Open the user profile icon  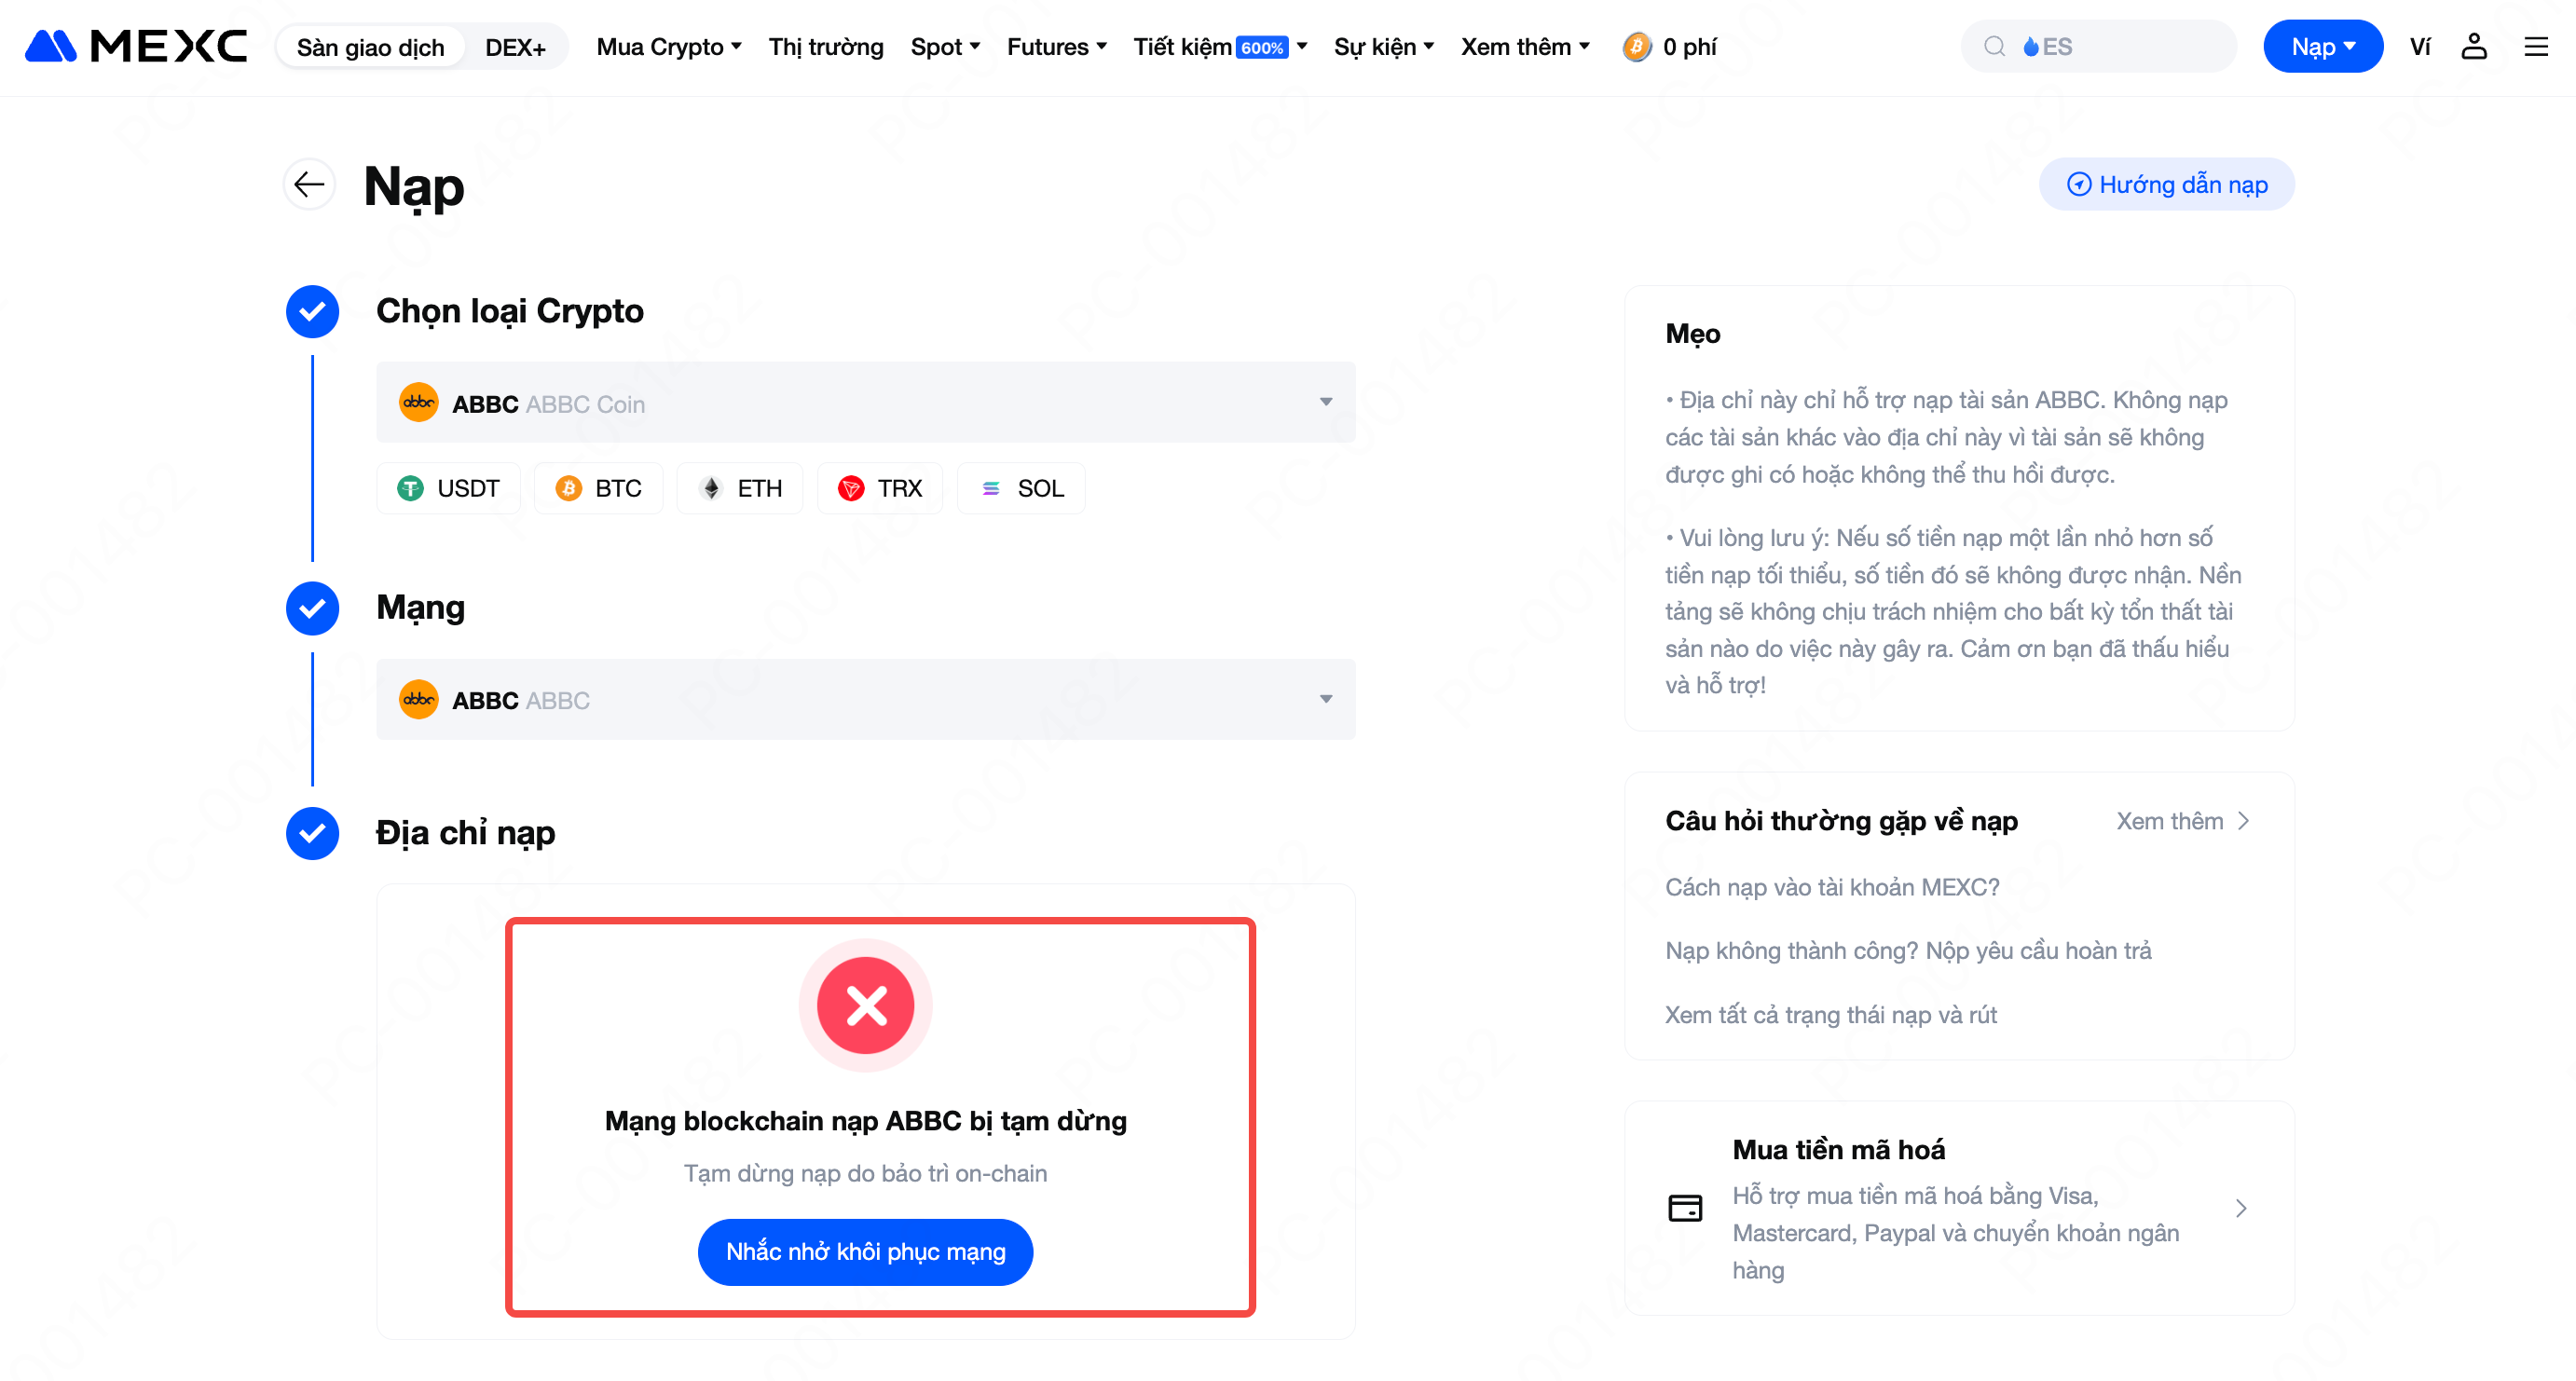pos(2473,46)
